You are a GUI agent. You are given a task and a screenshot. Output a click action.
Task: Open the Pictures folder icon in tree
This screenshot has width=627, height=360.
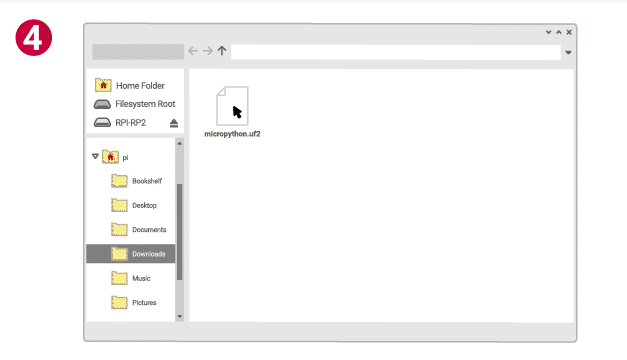pyautogui.click(x=119, y=302)
